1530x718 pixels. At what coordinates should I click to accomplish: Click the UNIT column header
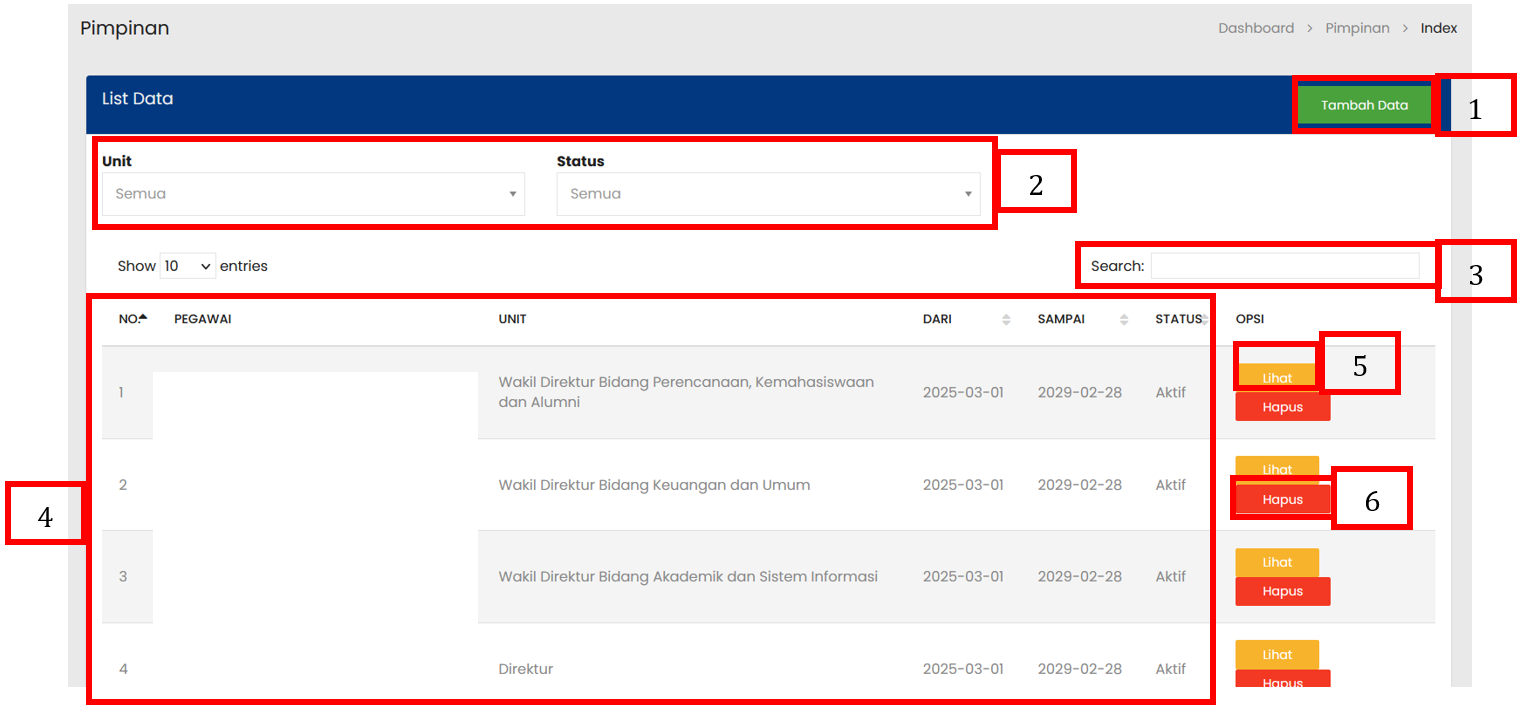(512, 320)
